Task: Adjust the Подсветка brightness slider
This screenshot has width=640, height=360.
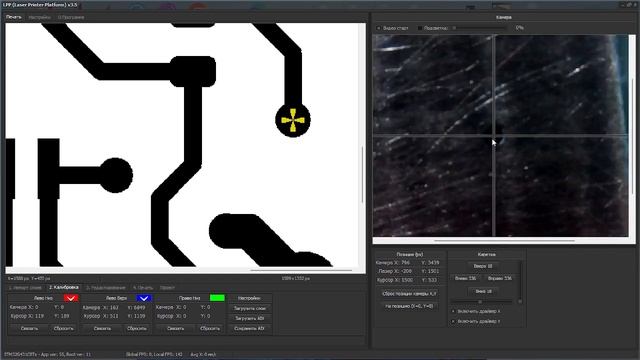Action: pyautogui.click(x=478, y=28)
